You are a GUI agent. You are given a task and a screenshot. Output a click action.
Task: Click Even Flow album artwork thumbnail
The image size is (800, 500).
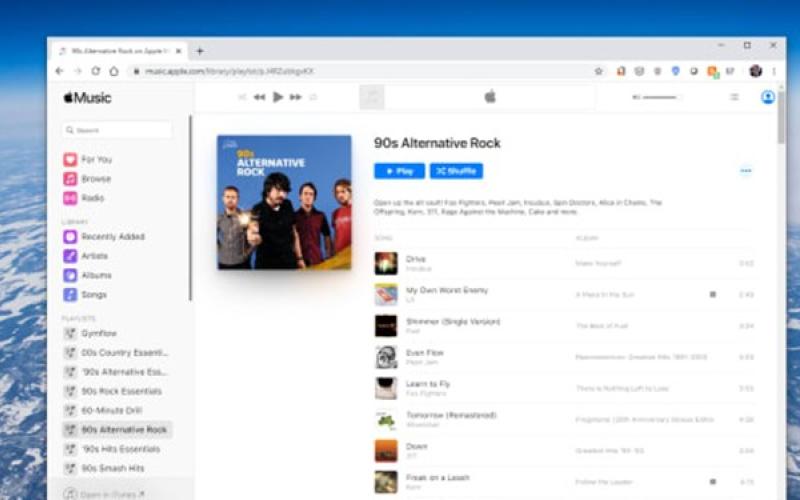point(386,357)
